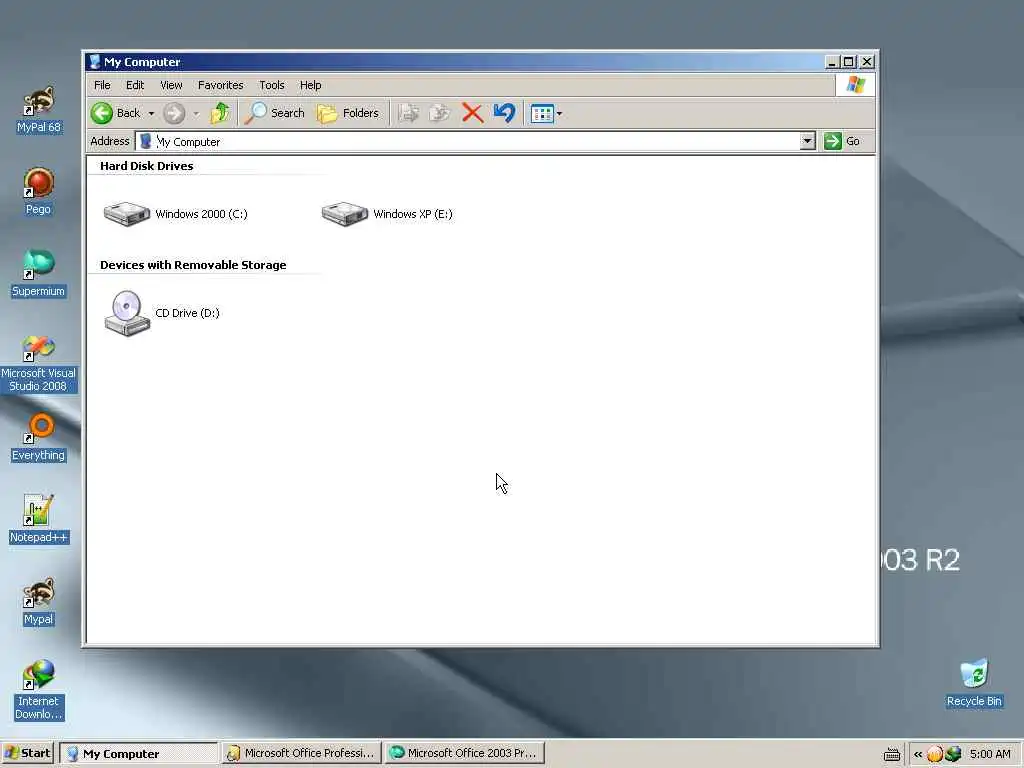1024x768 pixels.
Task: Click the Forward arrow button
Action: (x=174, y=113)
